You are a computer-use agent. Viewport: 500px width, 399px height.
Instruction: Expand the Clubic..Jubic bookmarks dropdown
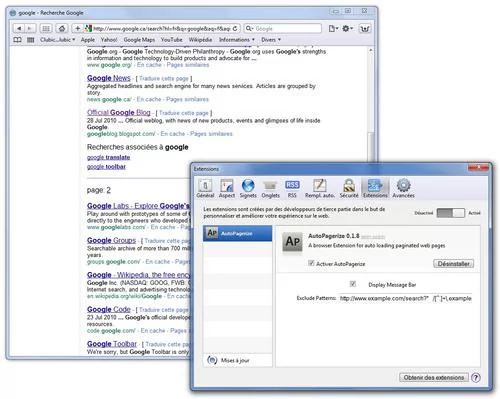[57, 40]
